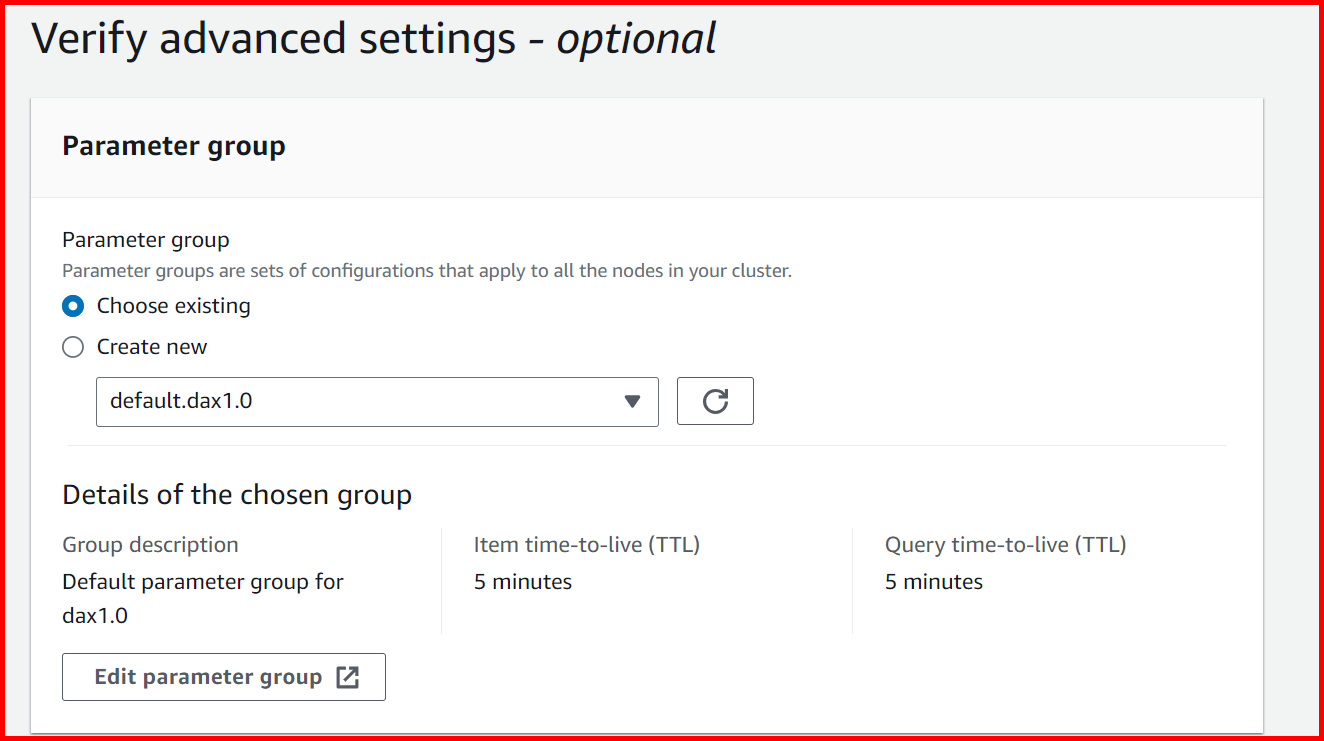Click the Group description text
This screenshot has height=741, width=1324.
[150, 544]
